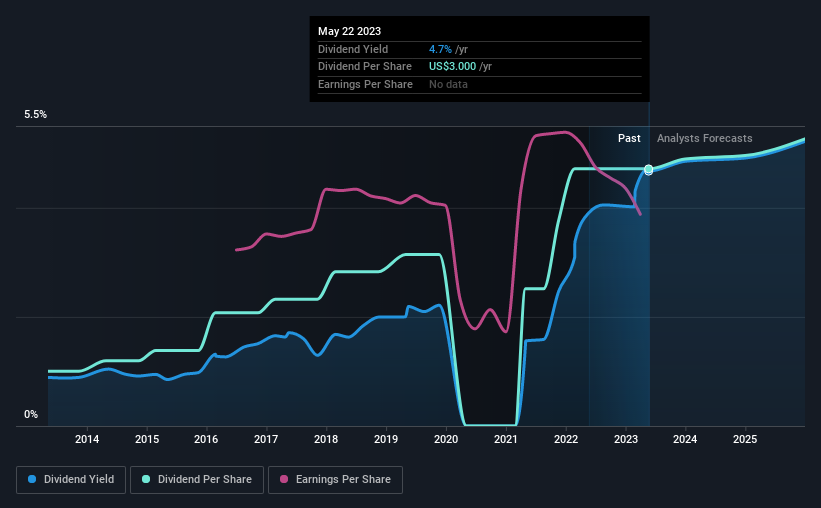Click the tooltip Dividend Yield row label
The image size is (821, 508).
353,49
